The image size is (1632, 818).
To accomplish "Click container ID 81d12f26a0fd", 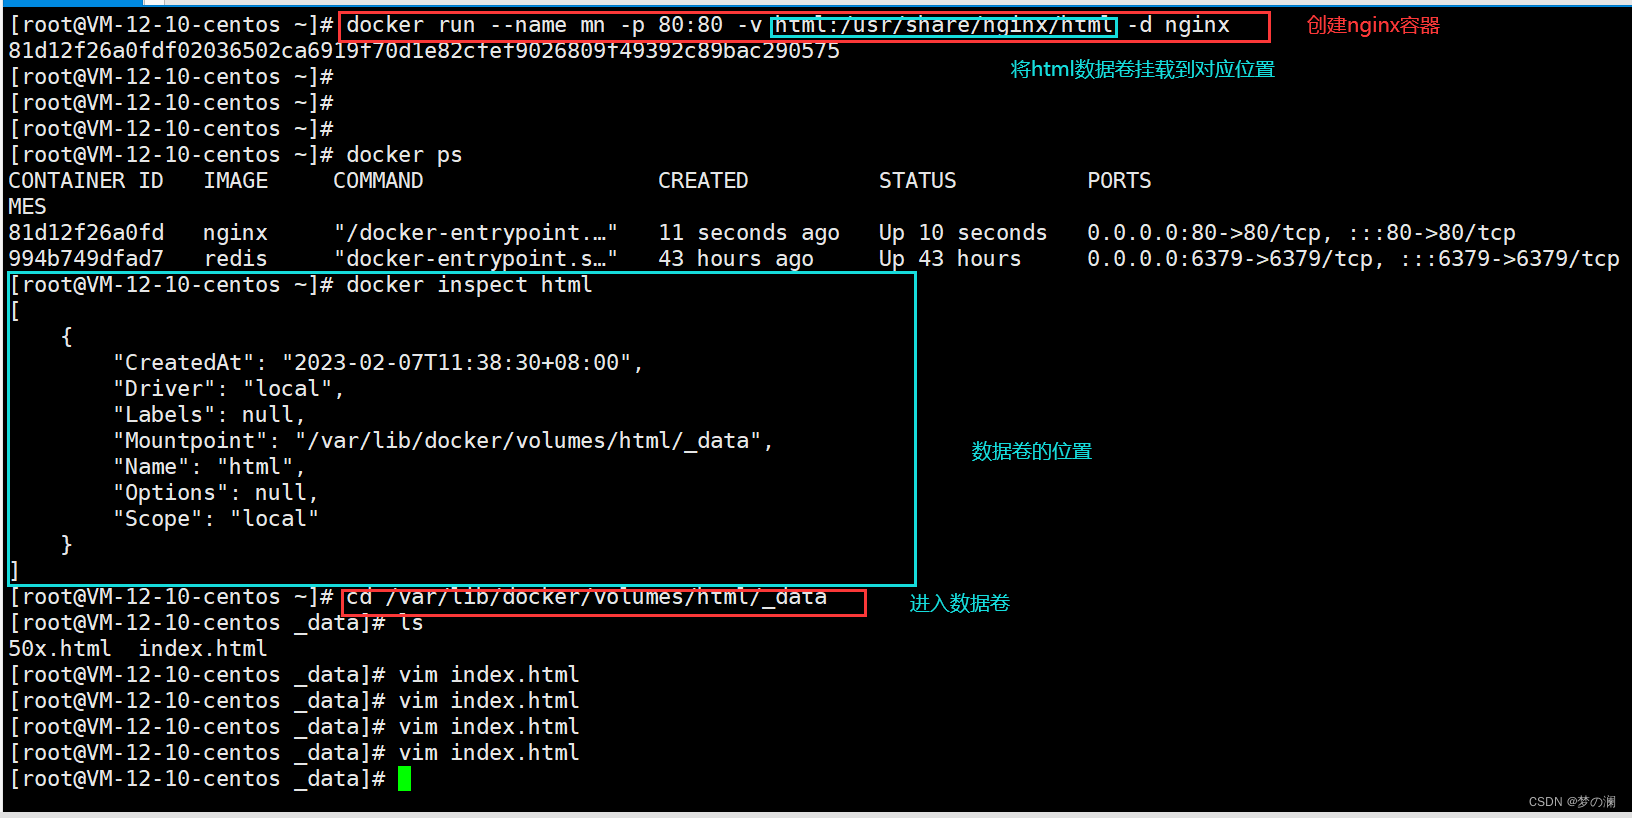I will 86,233.
